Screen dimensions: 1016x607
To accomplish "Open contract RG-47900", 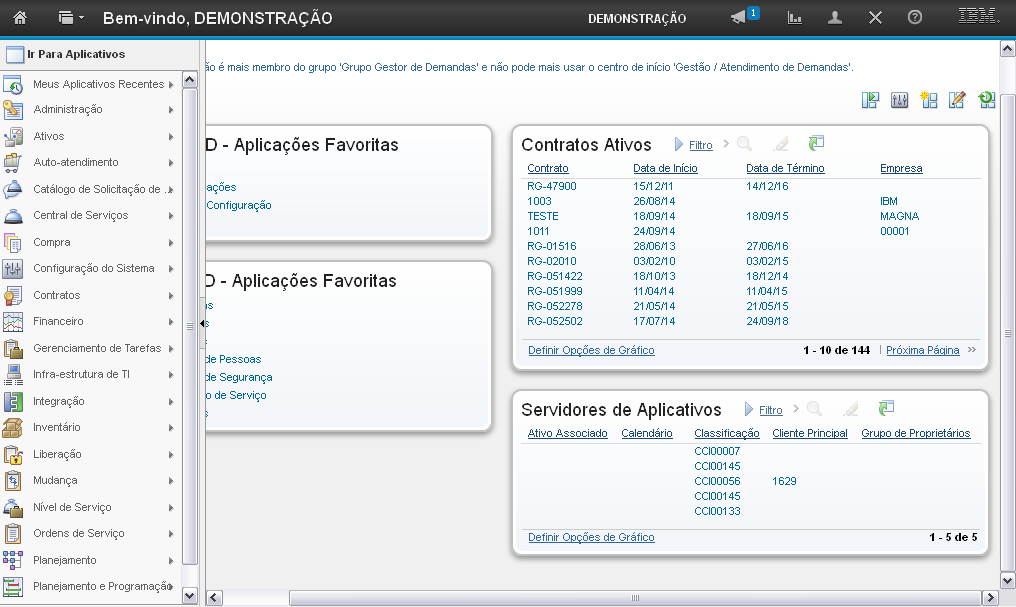I will click(551, 186).
